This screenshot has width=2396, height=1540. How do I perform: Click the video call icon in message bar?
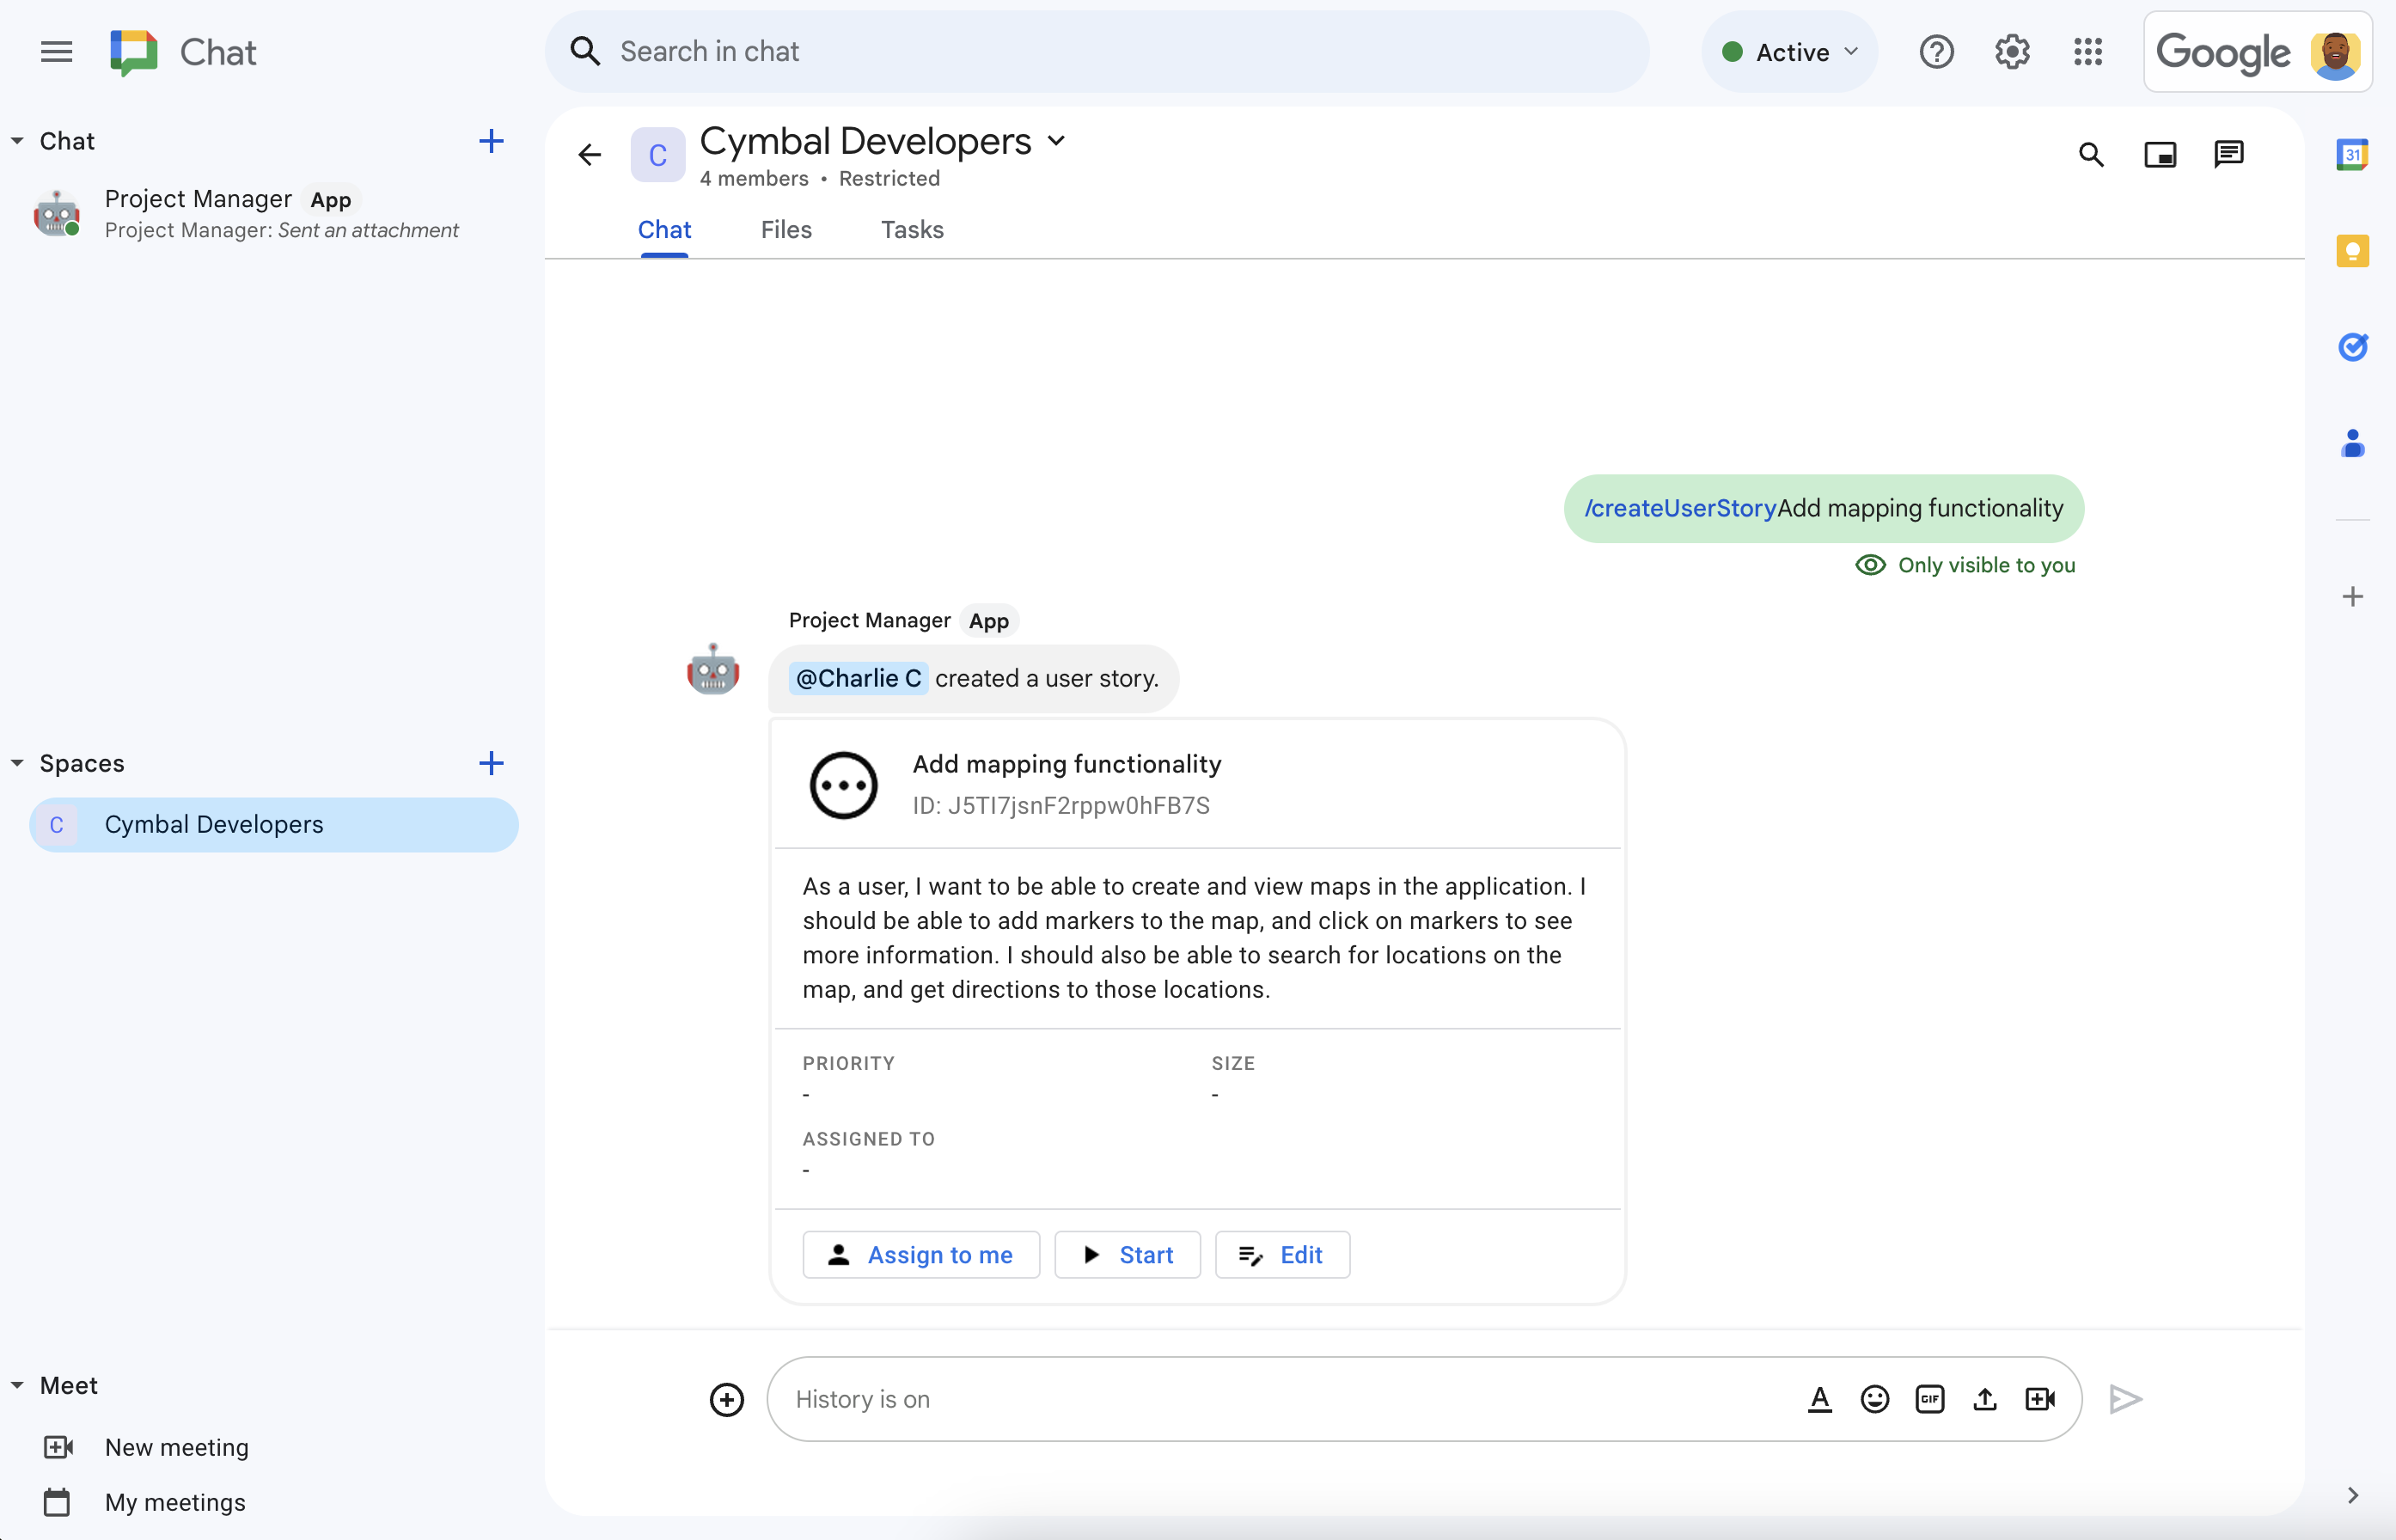click(x=2039, y=1398)
